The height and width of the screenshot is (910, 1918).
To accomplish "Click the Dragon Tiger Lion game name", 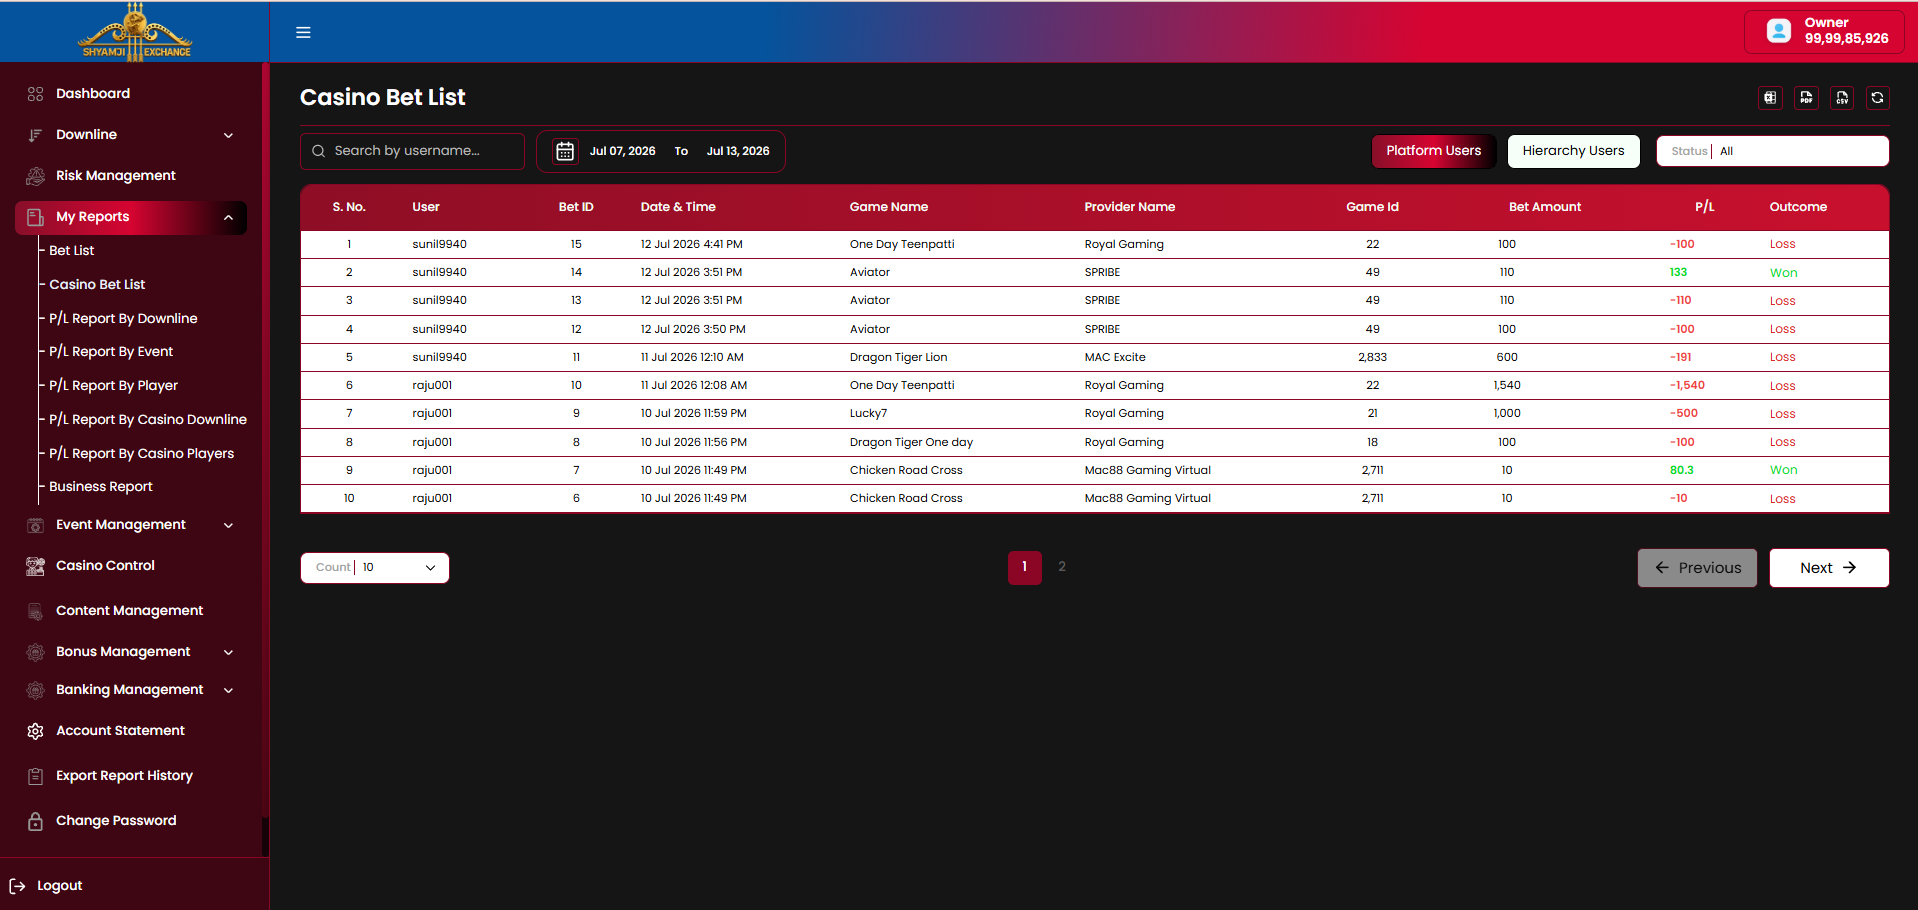I will click(x=898, y=357).
